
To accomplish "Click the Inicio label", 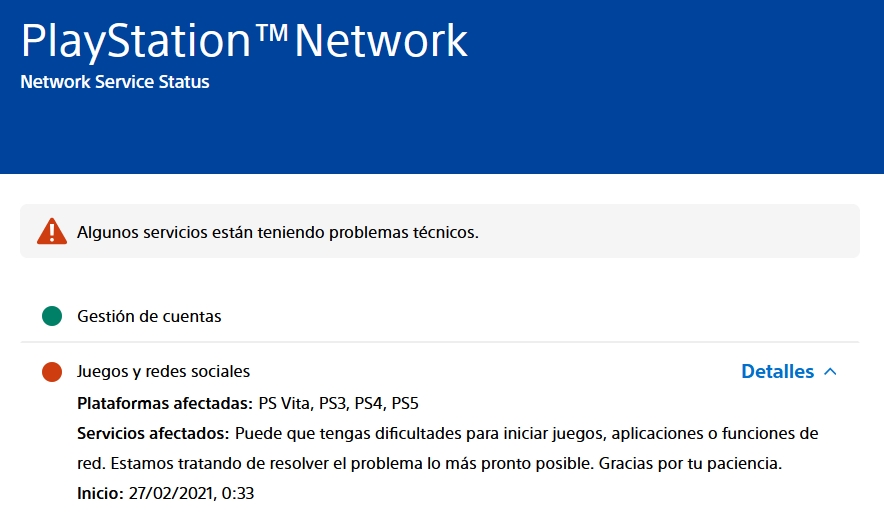I will click(100, 494).
